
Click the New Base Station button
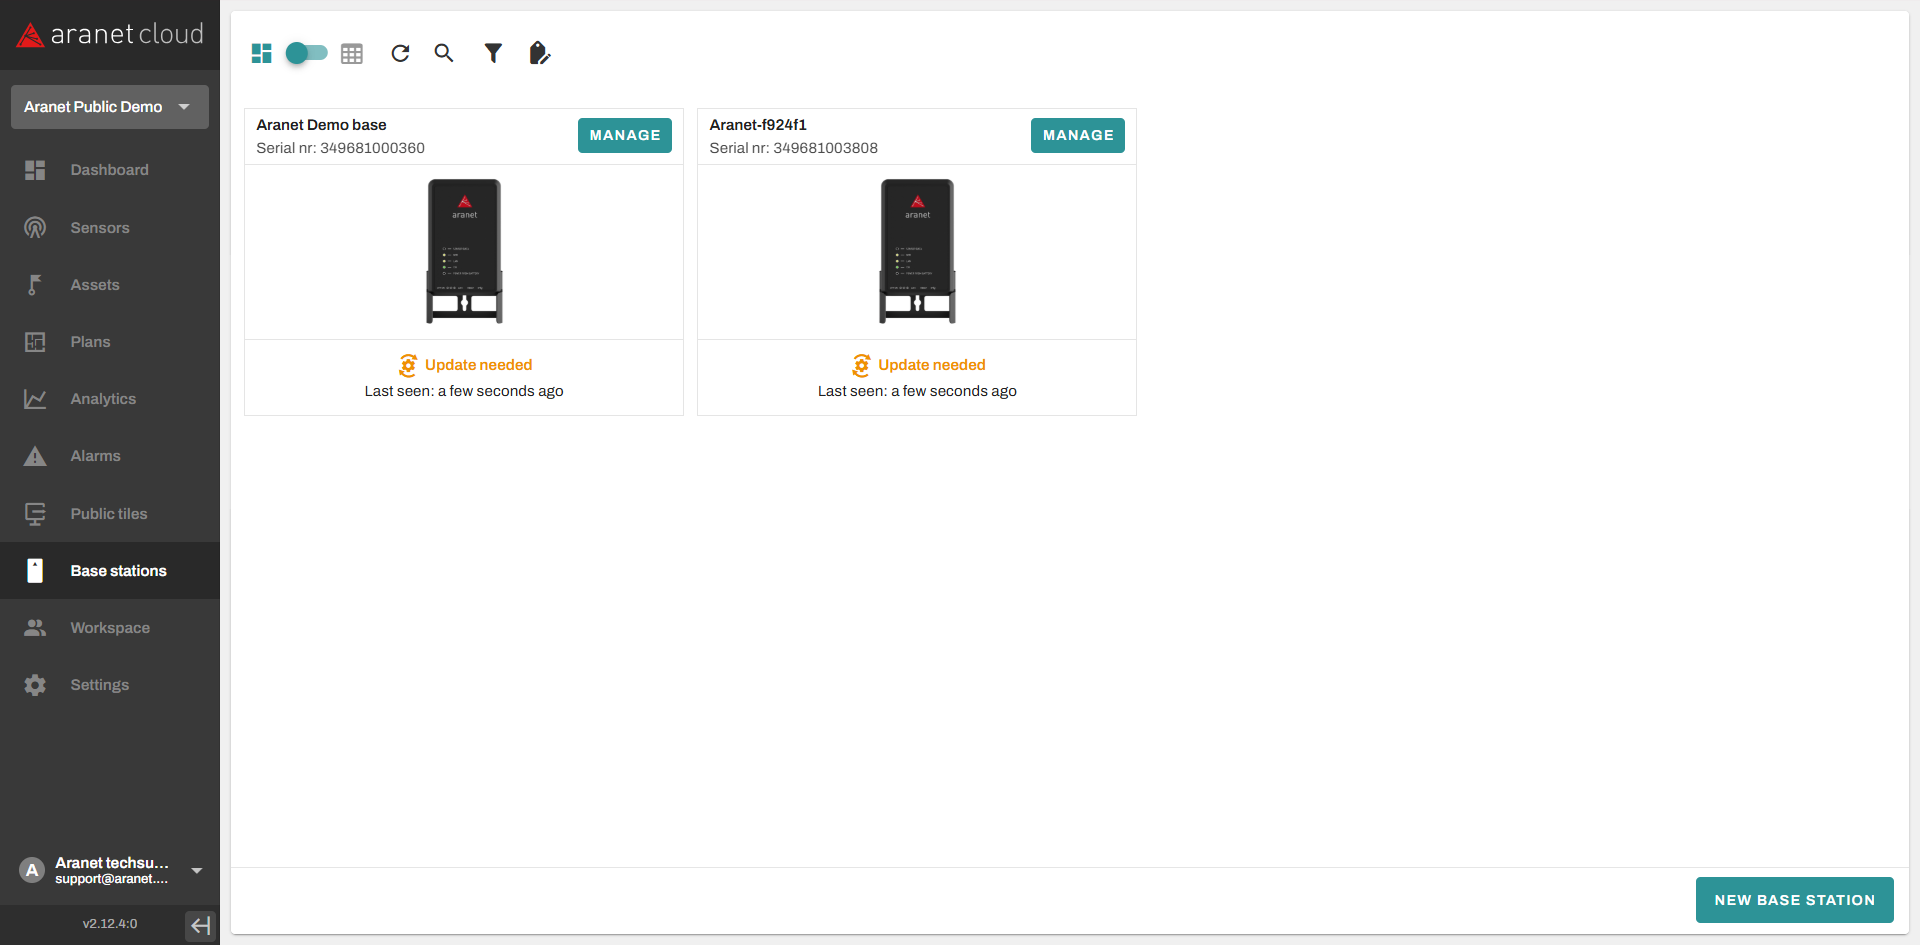click(1794, 900)
